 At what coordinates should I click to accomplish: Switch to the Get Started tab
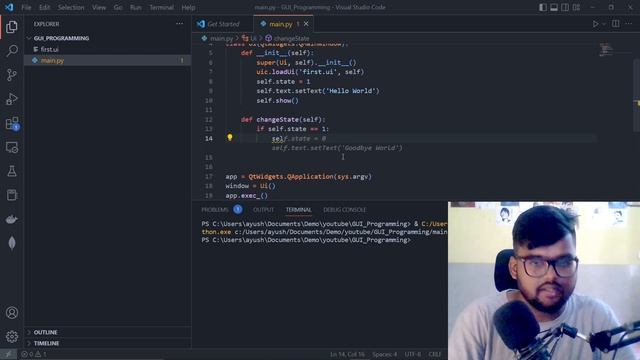click(222, 24)
